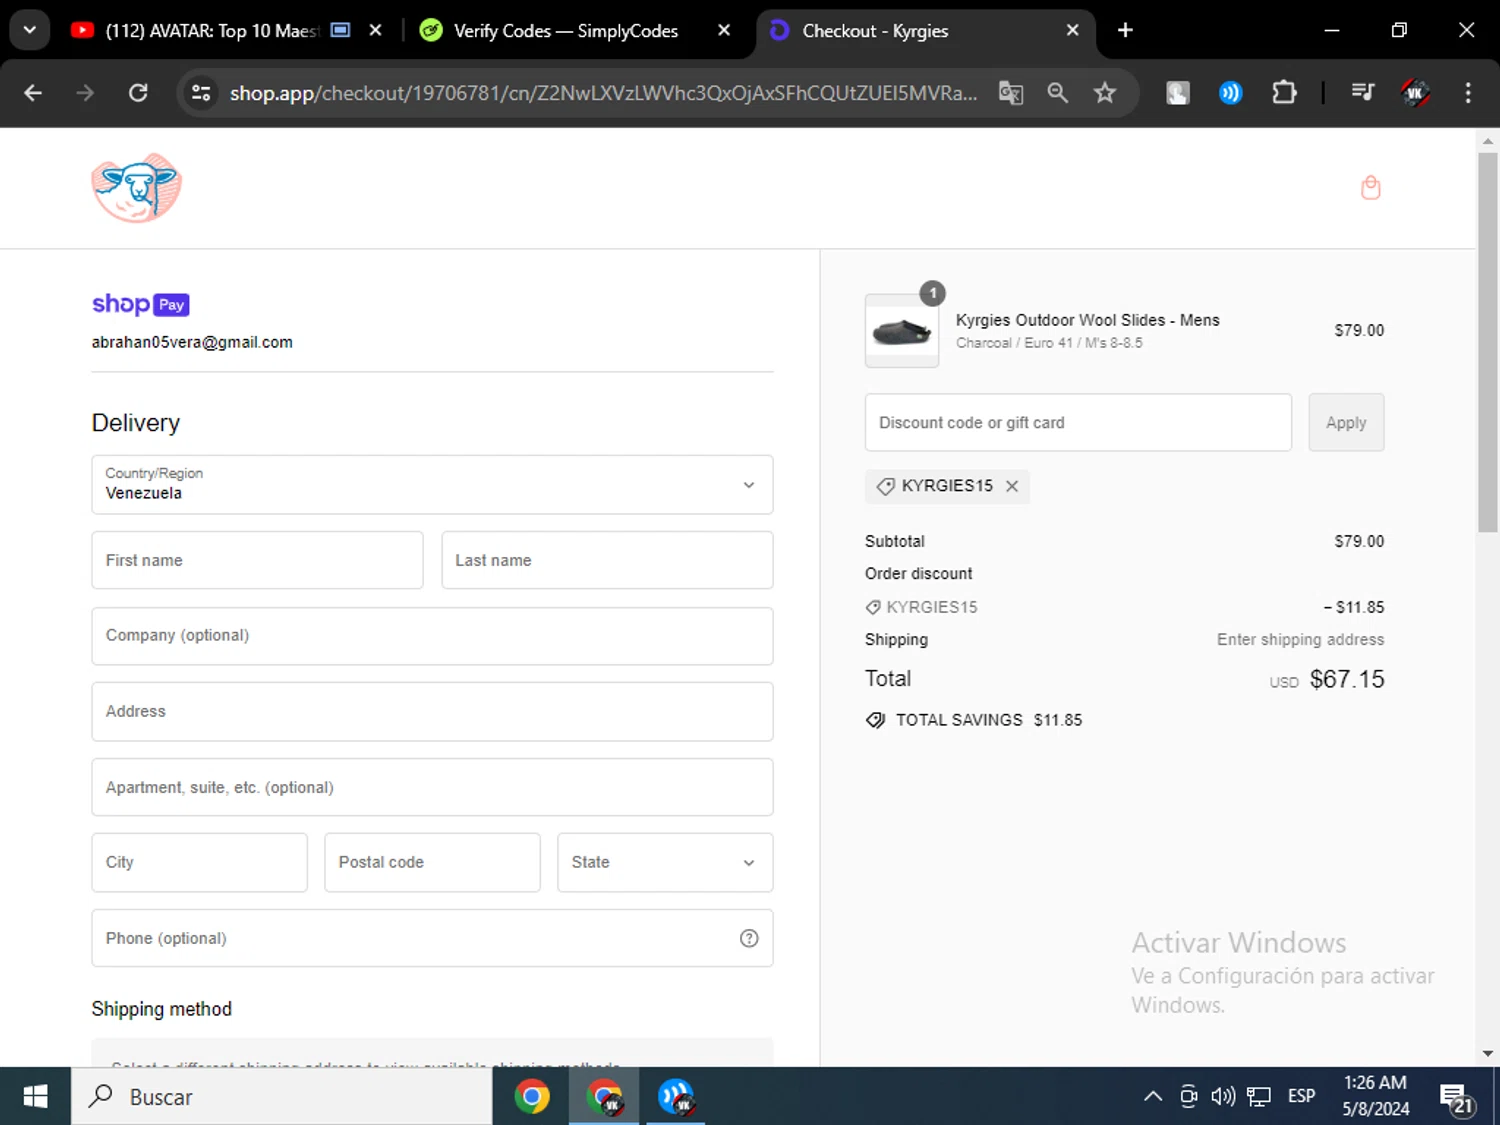
Task: Expand the State dropdown
Action: 665,862
